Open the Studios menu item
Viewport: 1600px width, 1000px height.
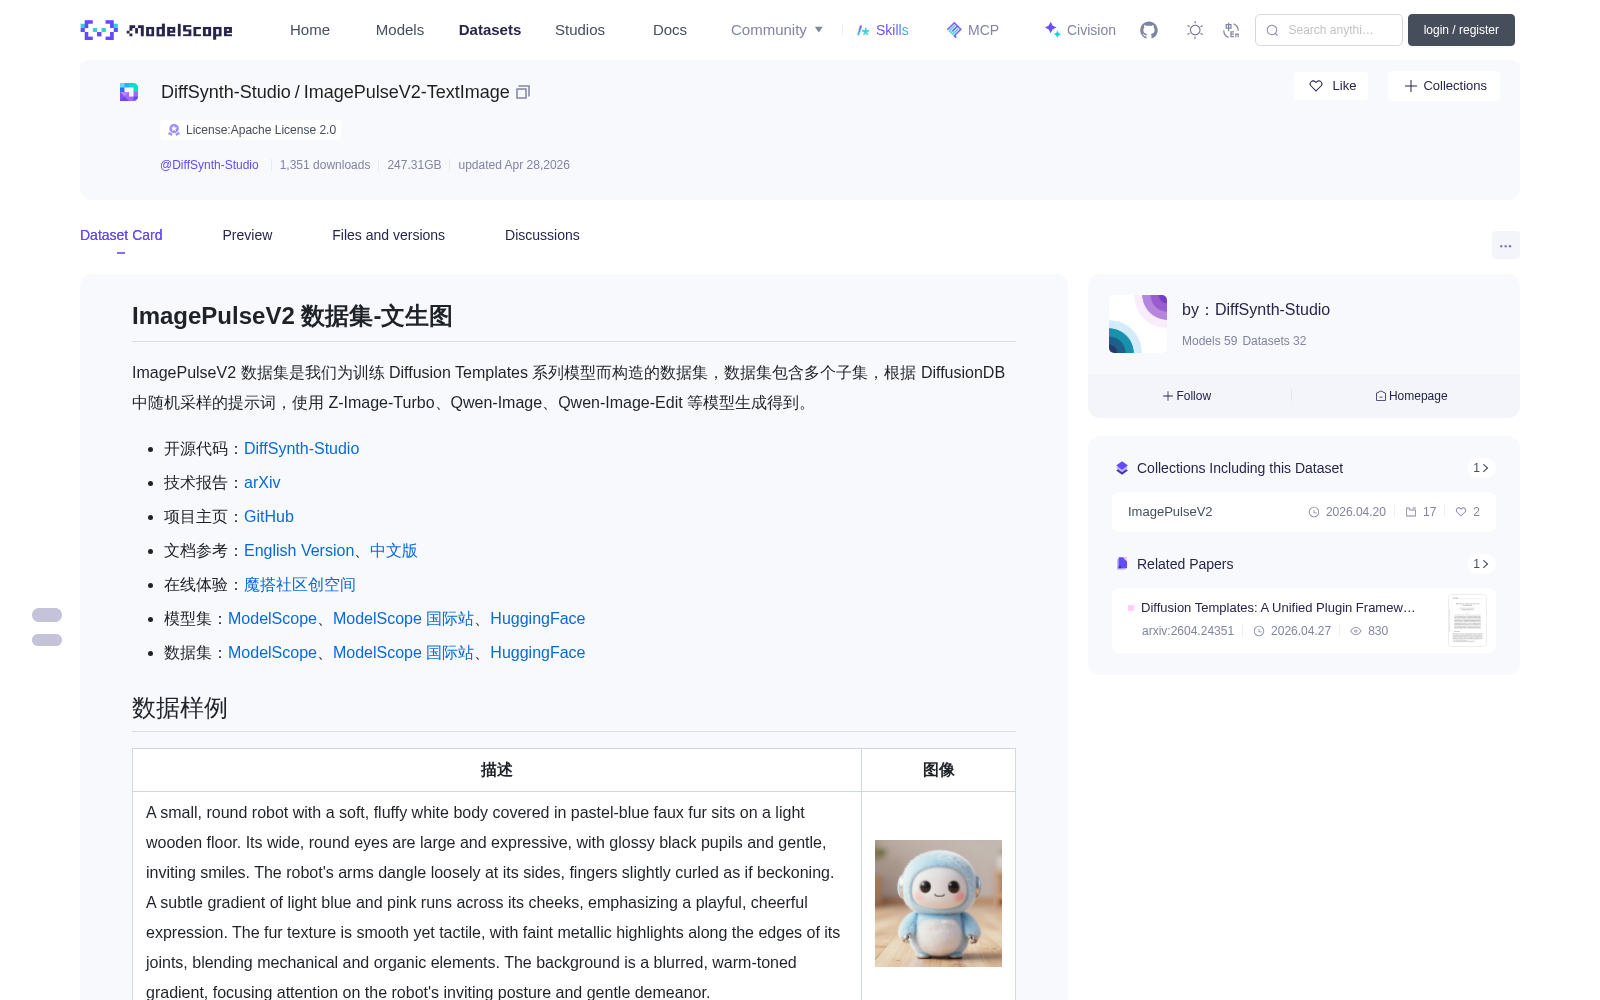[x=580, y=30]
